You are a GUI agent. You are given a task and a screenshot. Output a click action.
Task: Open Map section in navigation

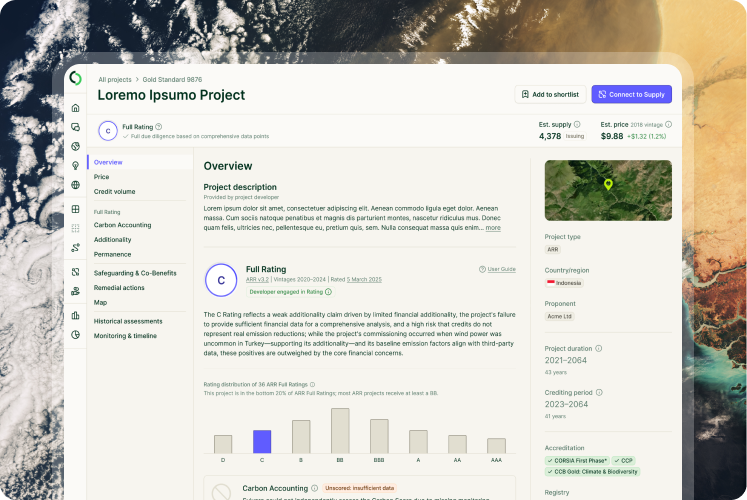coord(100,302)
